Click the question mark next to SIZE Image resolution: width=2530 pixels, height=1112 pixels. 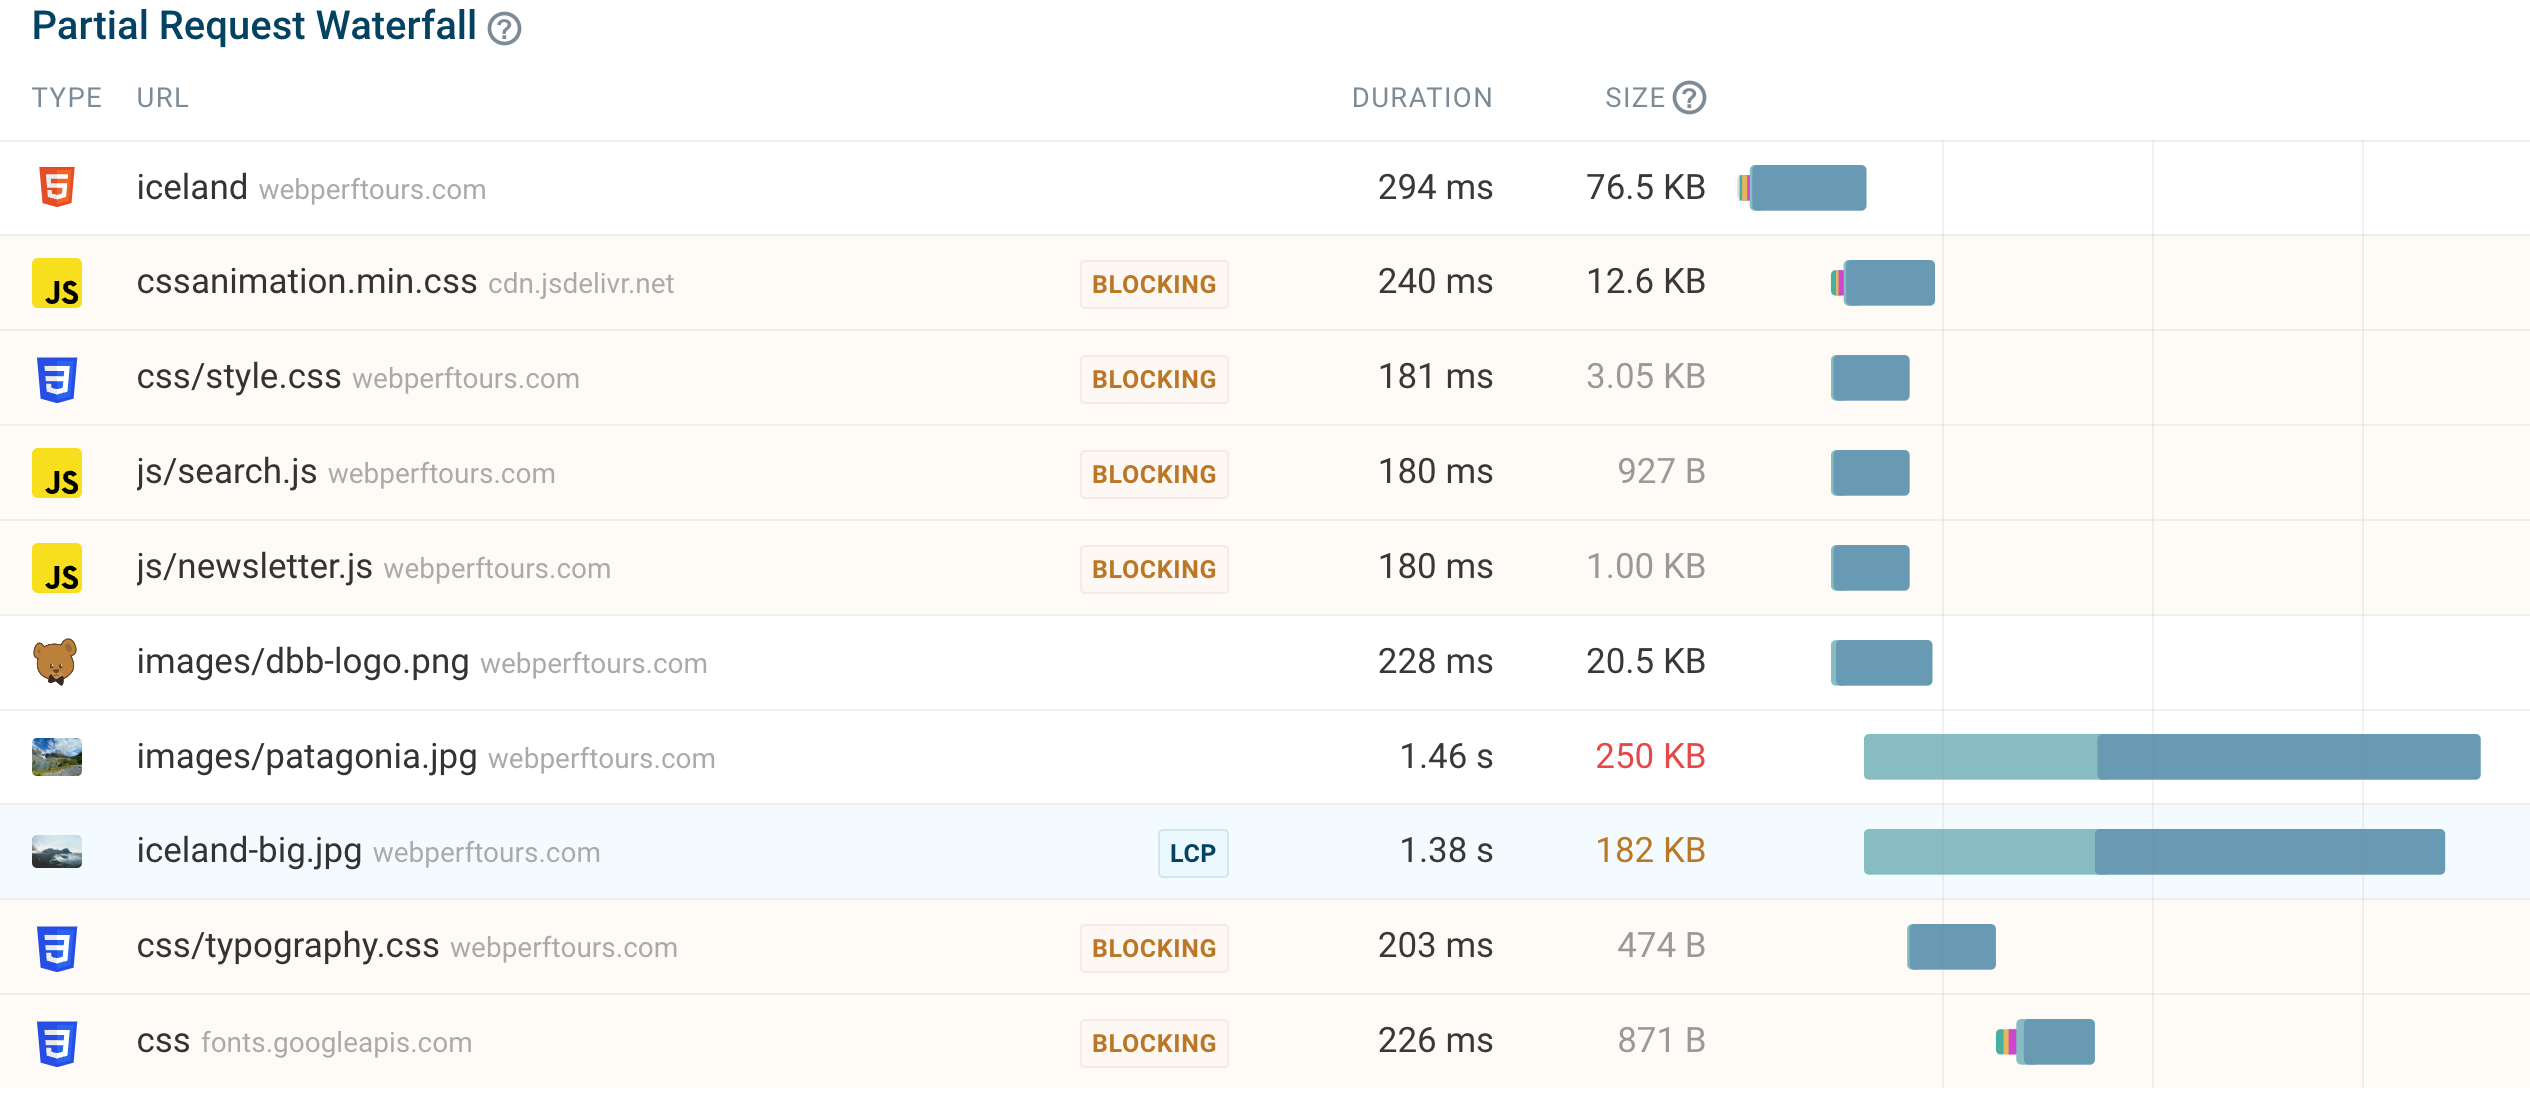(x=1689, y=98)
